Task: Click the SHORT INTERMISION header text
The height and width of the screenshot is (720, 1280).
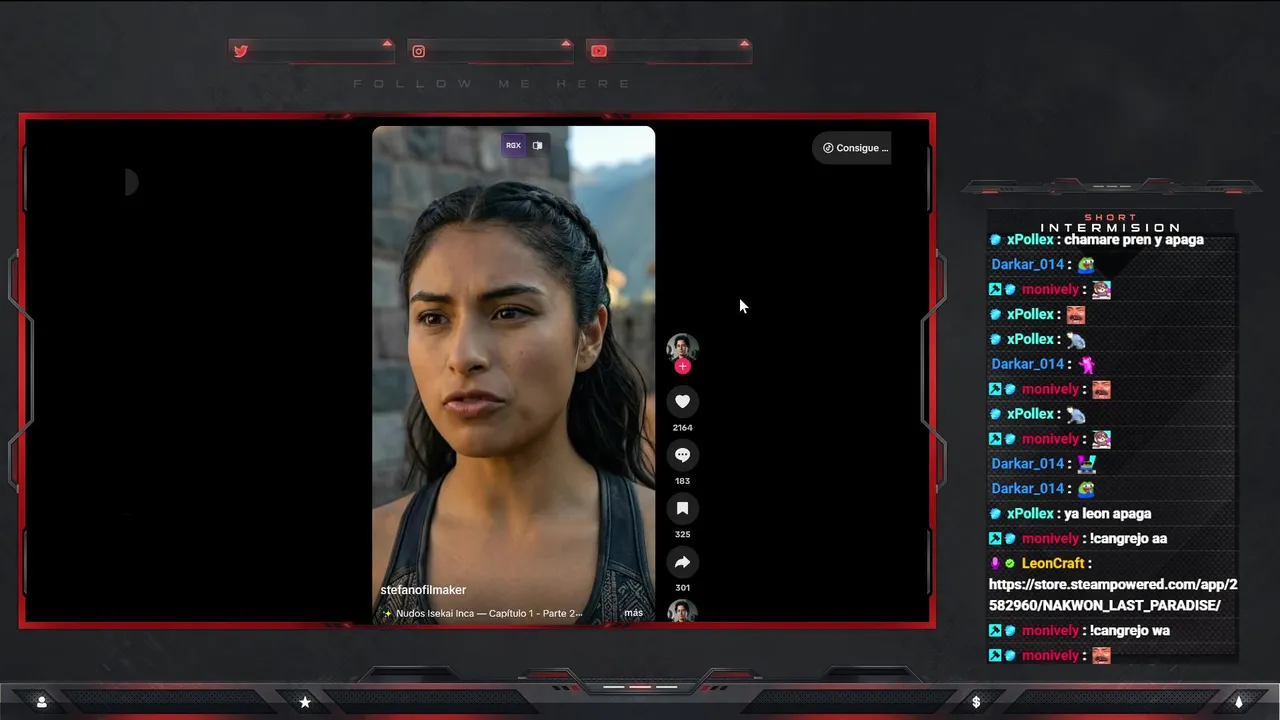Action: point(1110,222)
